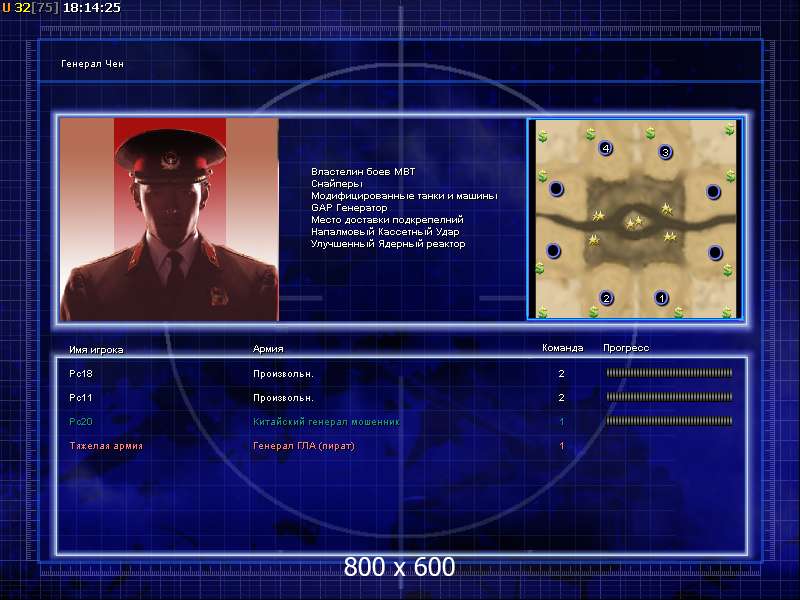This screenshot has height=600, width=800.
Task: Click the 'GAP Генератор' line
Action: coord(349,208)
